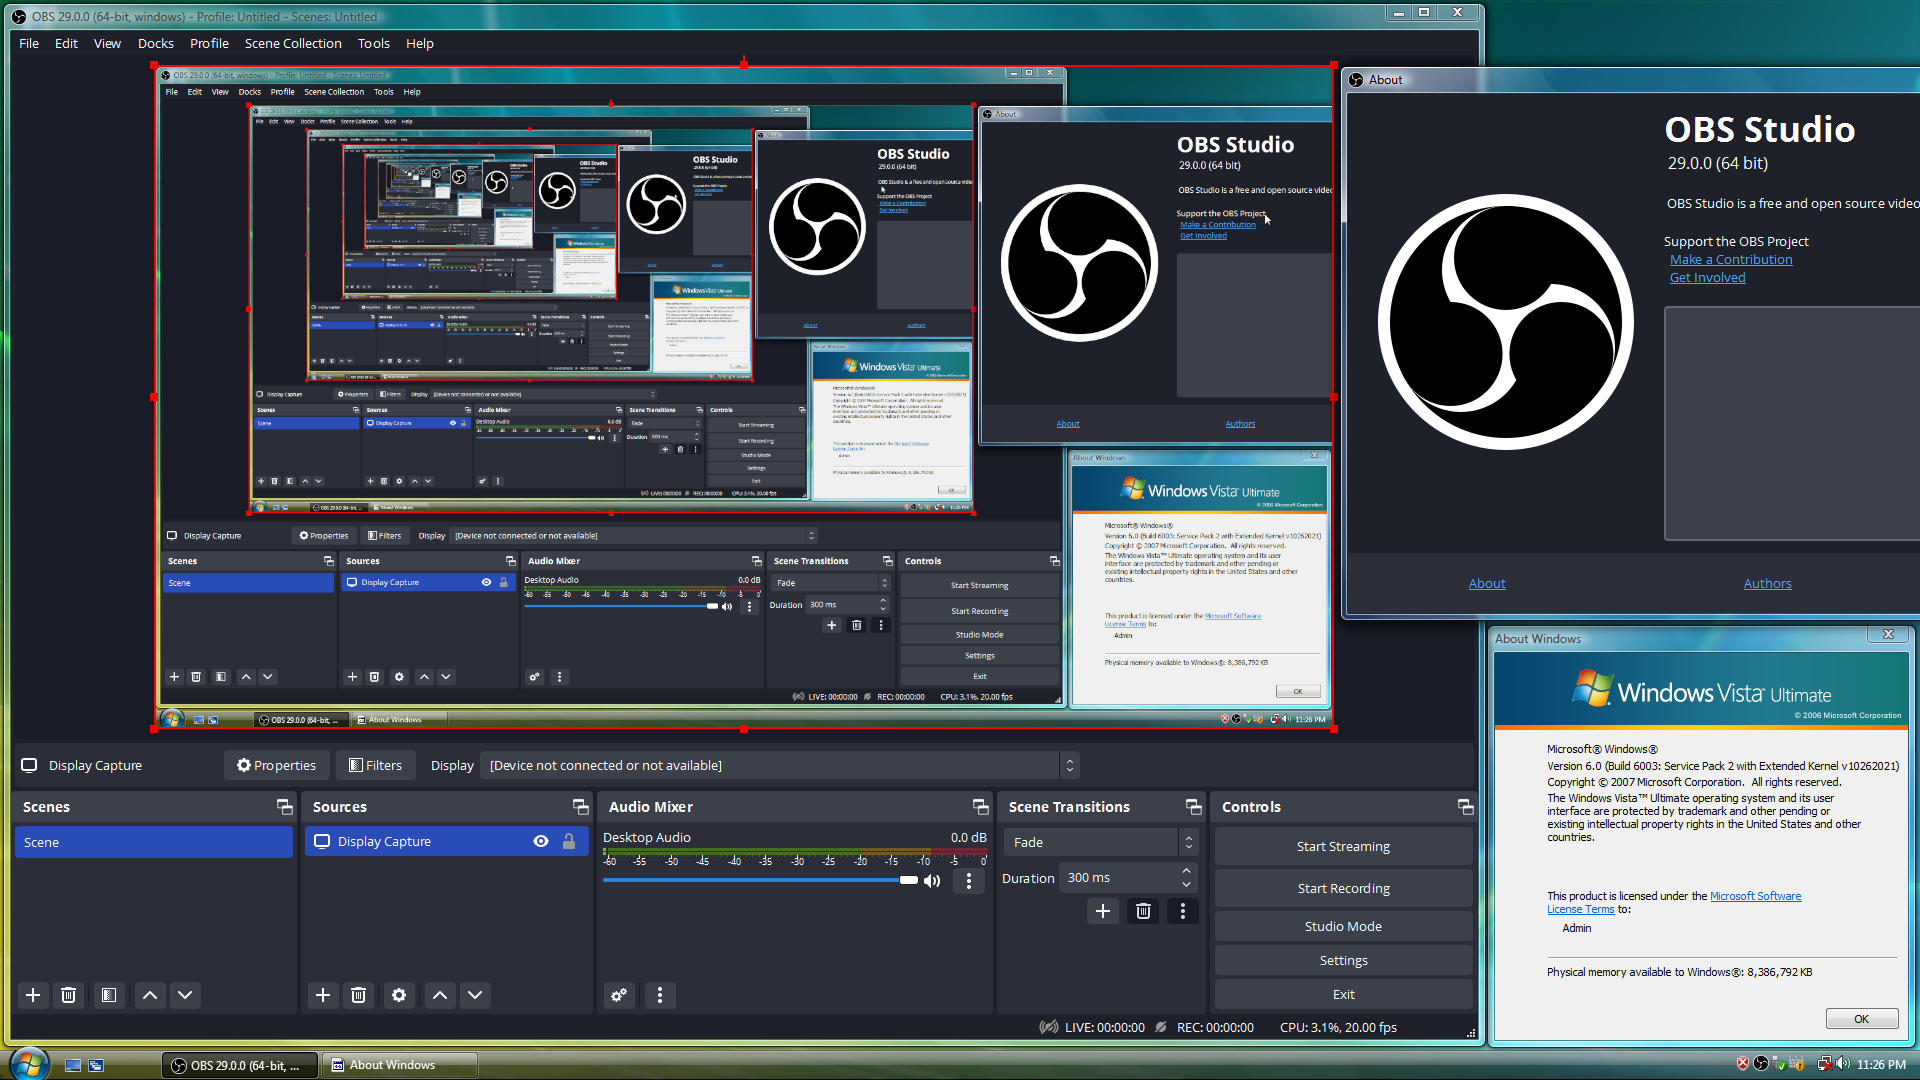
Task: Move source up with arrow icon
Action: [x=440, y=995]
